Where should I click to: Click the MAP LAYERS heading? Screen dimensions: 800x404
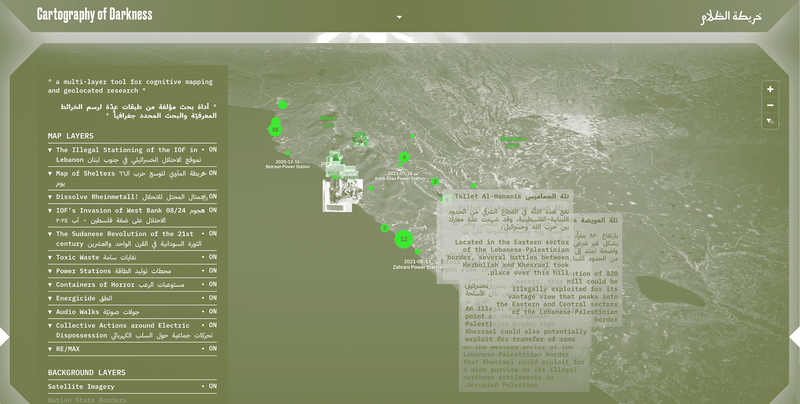pos(70,136)
